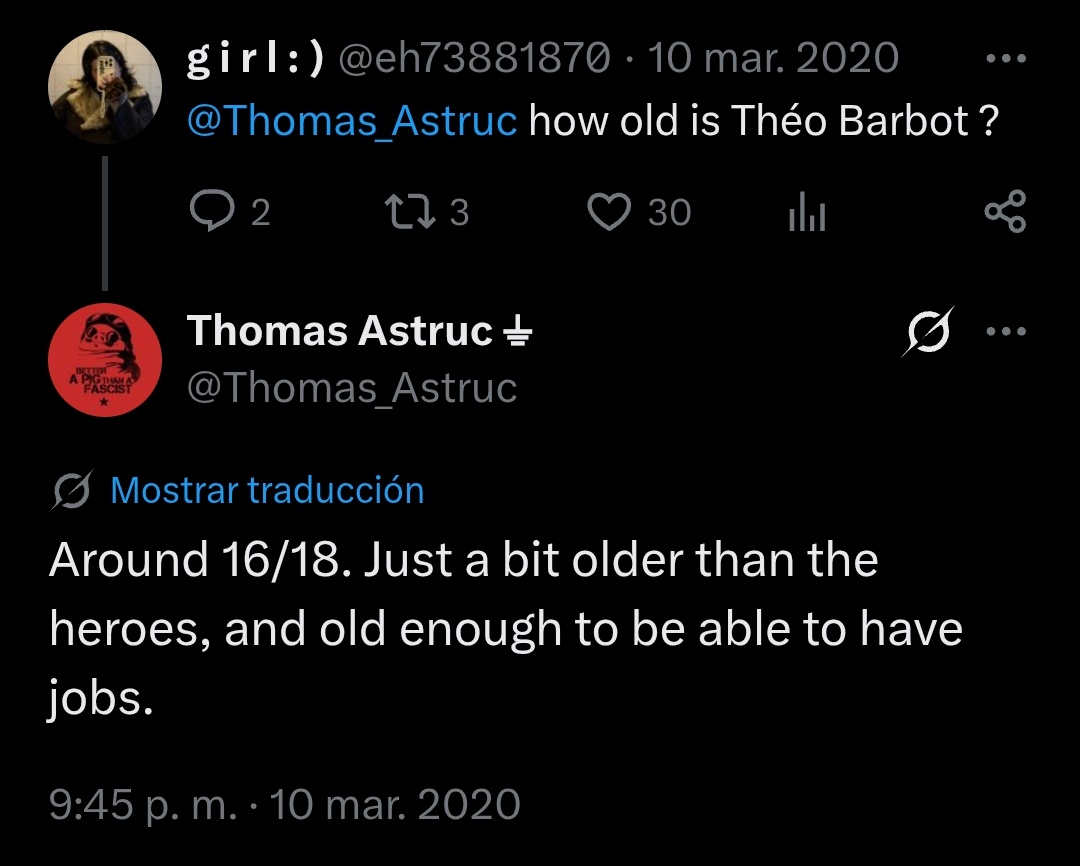This screenshot has width=1080, height=866.
Task: Open the 10 mar. 2020 date on first tweet
Action: coord(773,58)
